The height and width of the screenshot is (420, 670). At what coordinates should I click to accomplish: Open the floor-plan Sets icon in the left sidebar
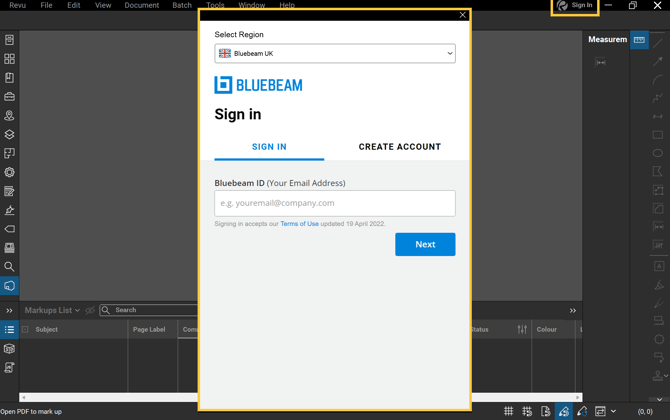pos(9,153)
